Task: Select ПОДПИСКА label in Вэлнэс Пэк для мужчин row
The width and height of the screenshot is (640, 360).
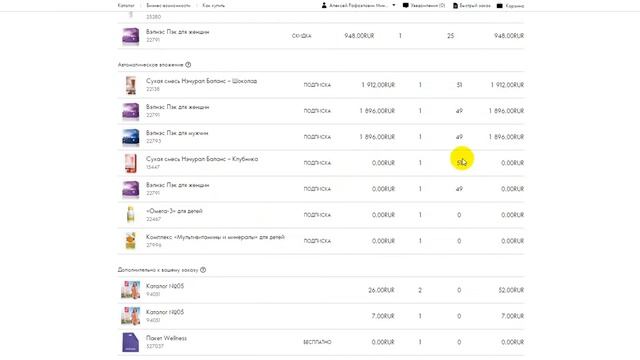Action: (317, 137)
